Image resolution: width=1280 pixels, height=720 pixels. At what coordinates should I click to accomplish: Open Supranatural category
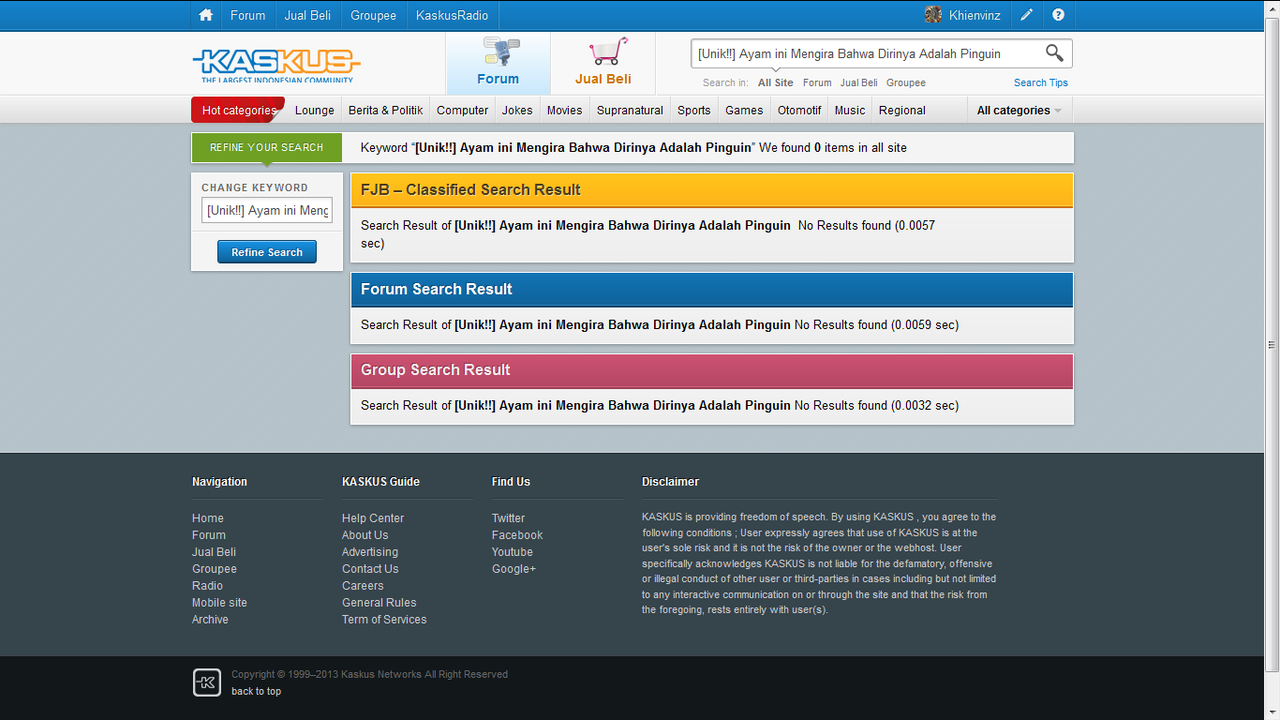click(630, 110)
